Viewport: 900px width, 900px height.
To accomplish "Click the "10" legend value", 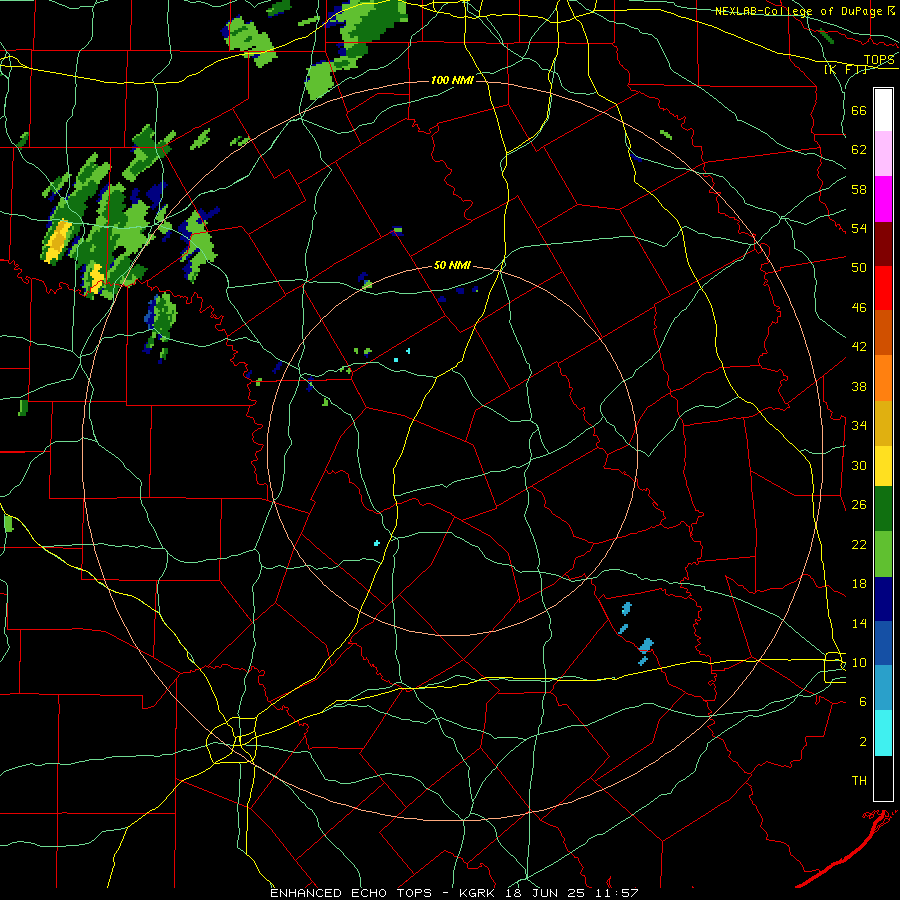I will click(859, 662).
